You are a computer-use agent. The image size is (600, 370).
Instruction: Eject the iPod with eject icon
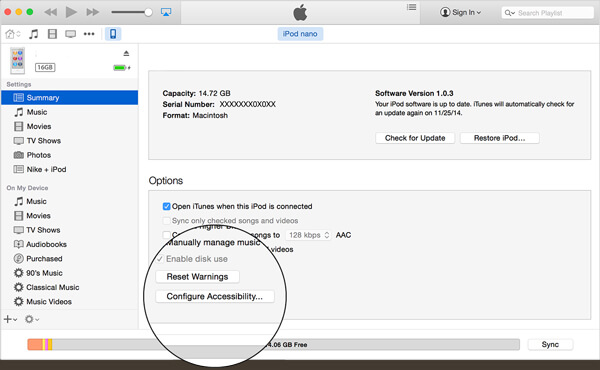126,53
